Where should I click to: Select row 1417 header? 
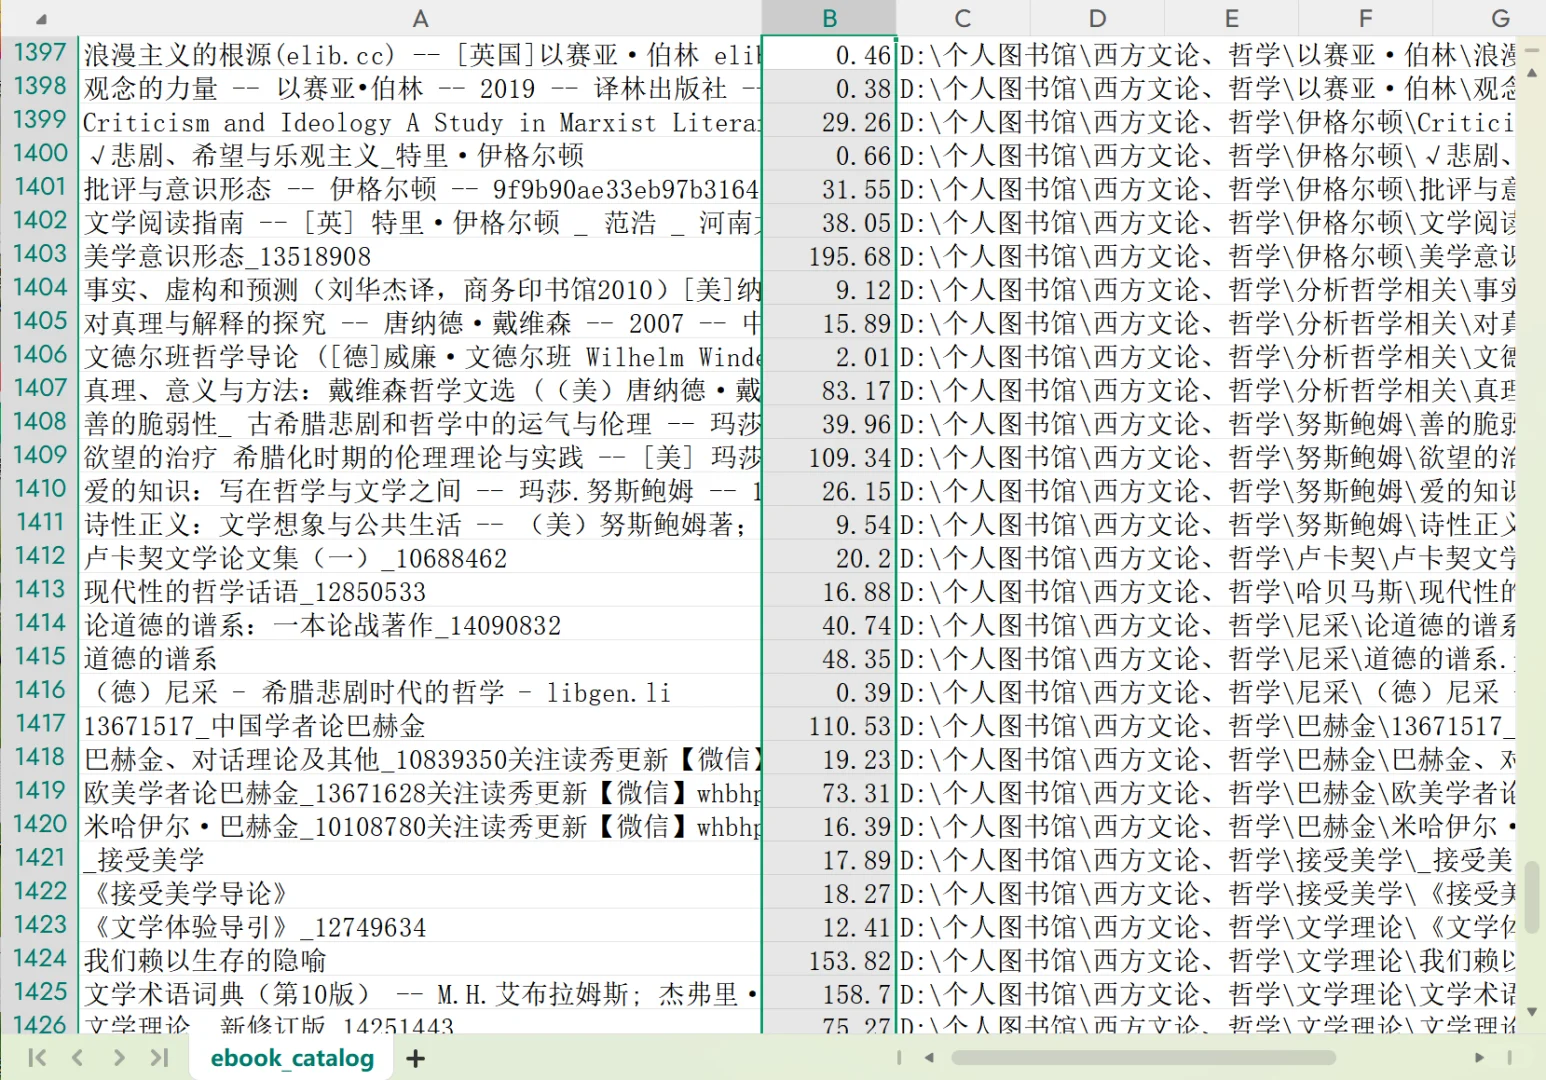[x=40, y=724]
